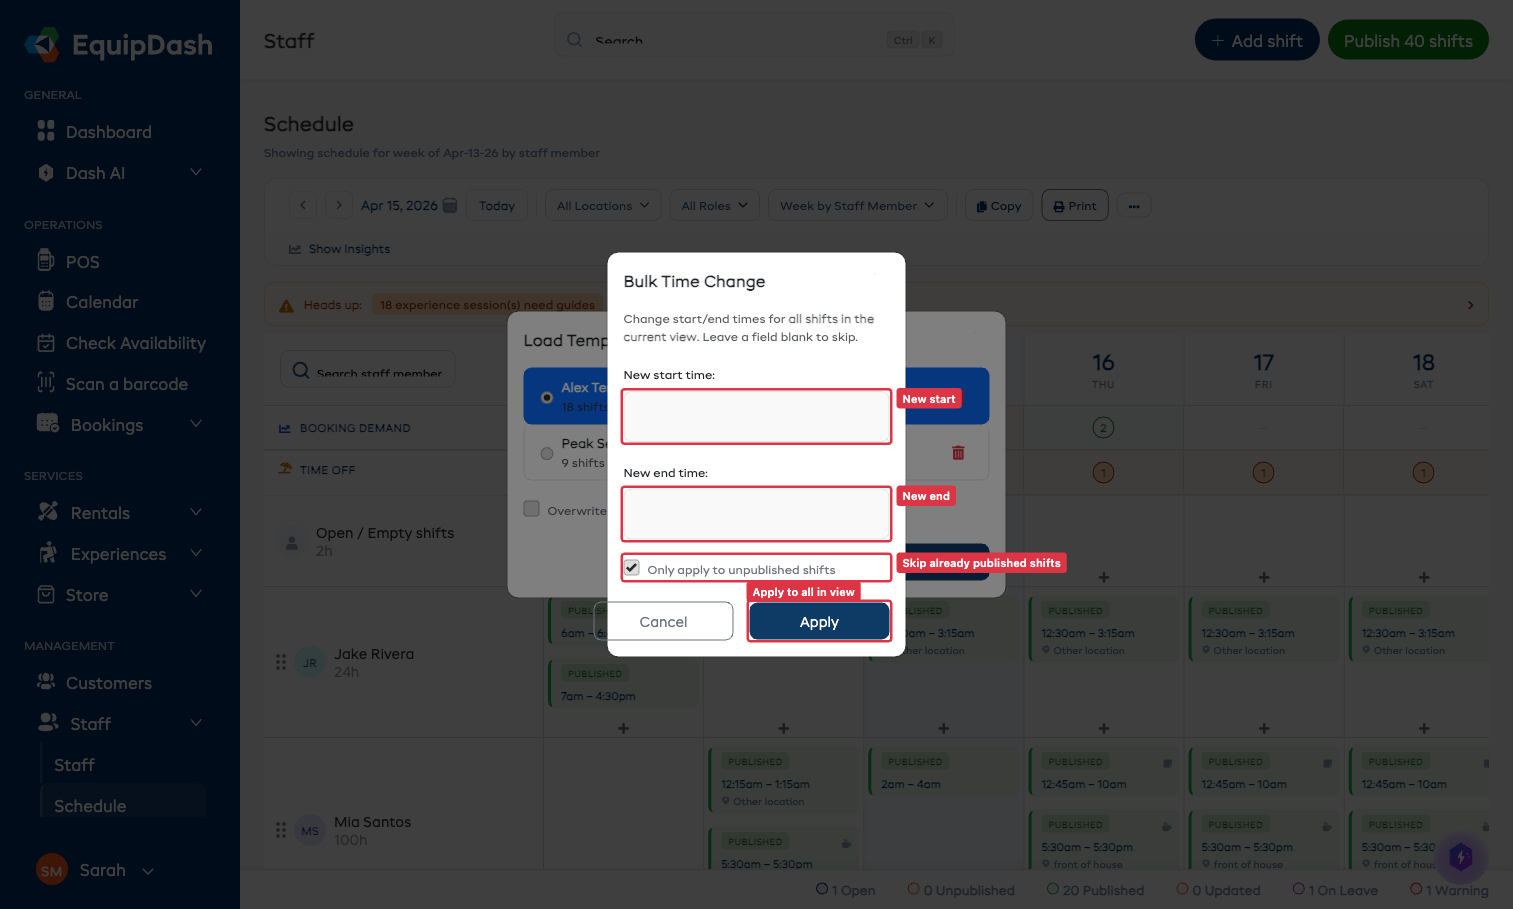Toggle the 0 Unpublished status filter
The image size is (1513, 909).
[x=961, y=890]
